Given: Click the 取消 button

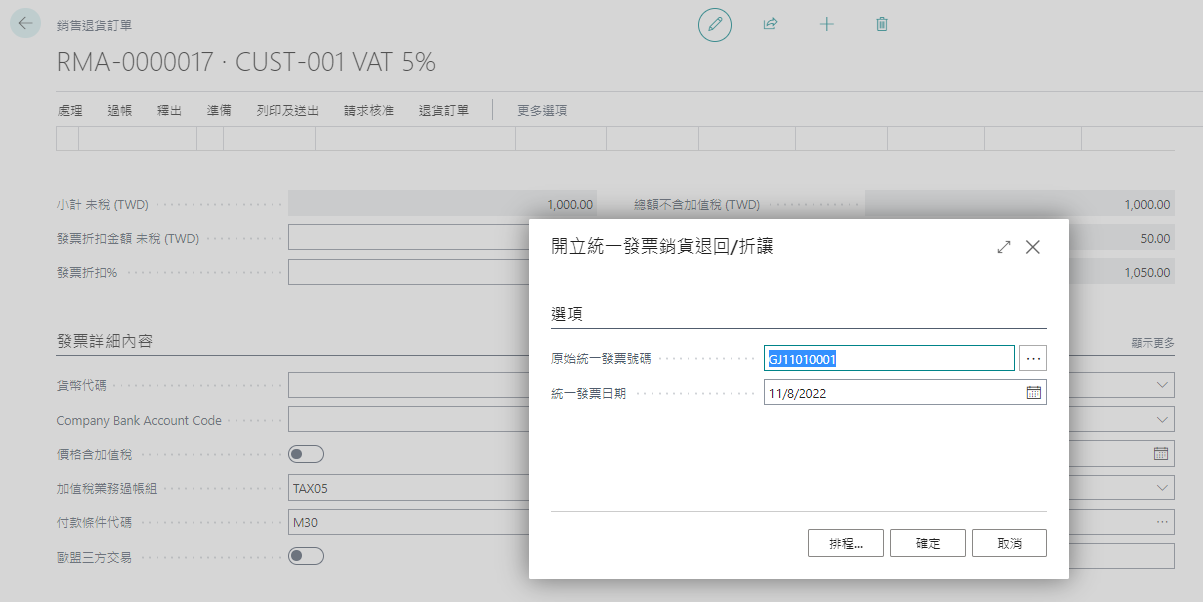Looking at the screenshot, I should pos(1010,543).
